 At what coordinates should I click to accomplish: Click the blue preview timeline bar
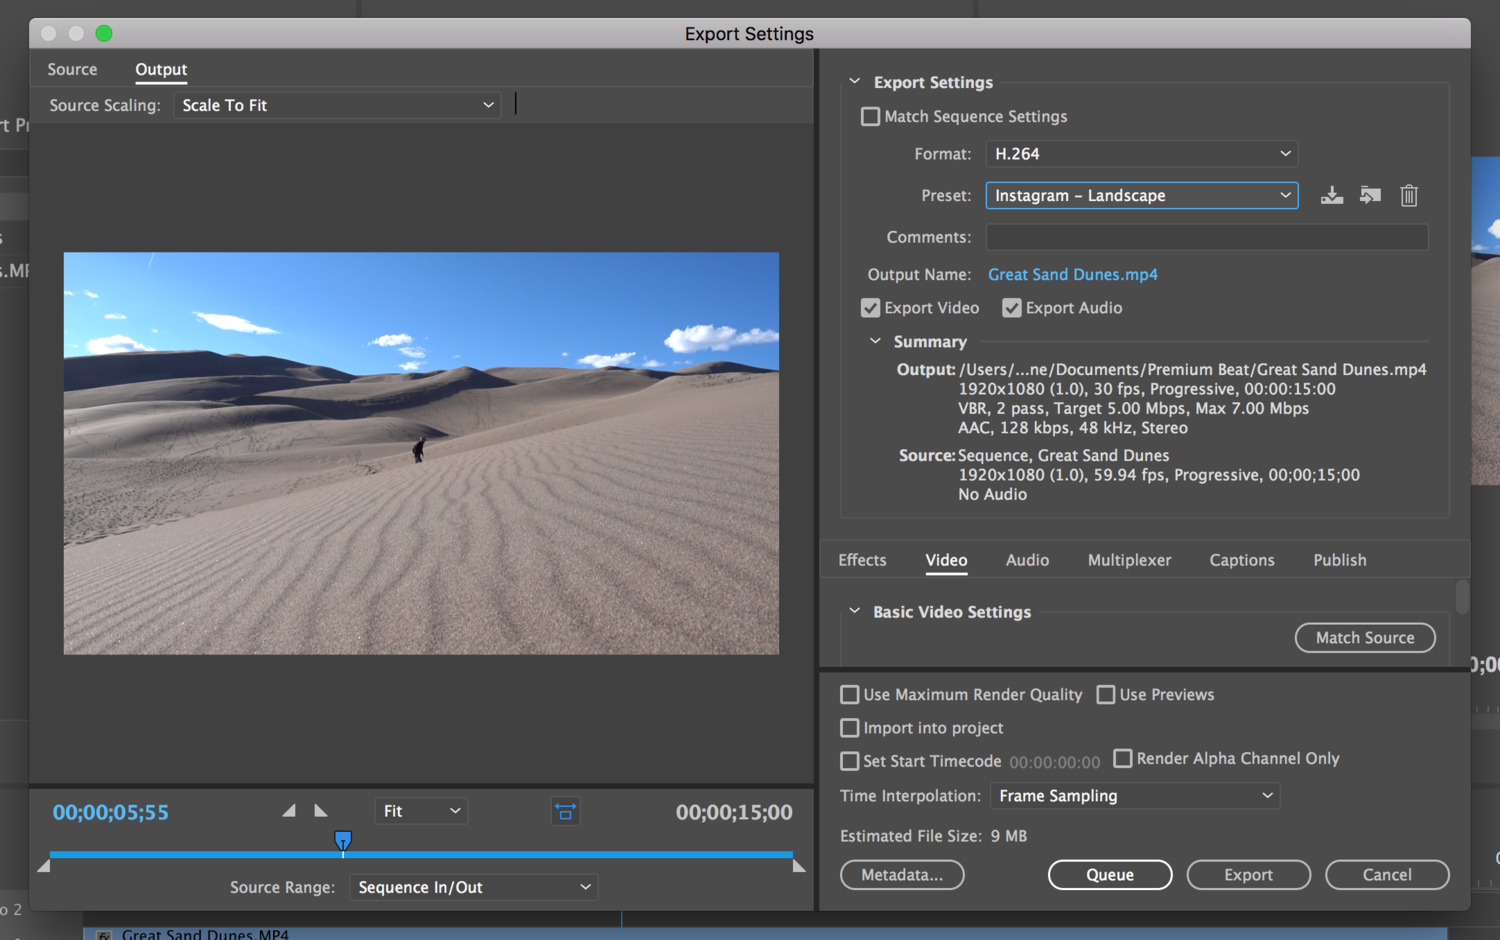pos(560,855)
